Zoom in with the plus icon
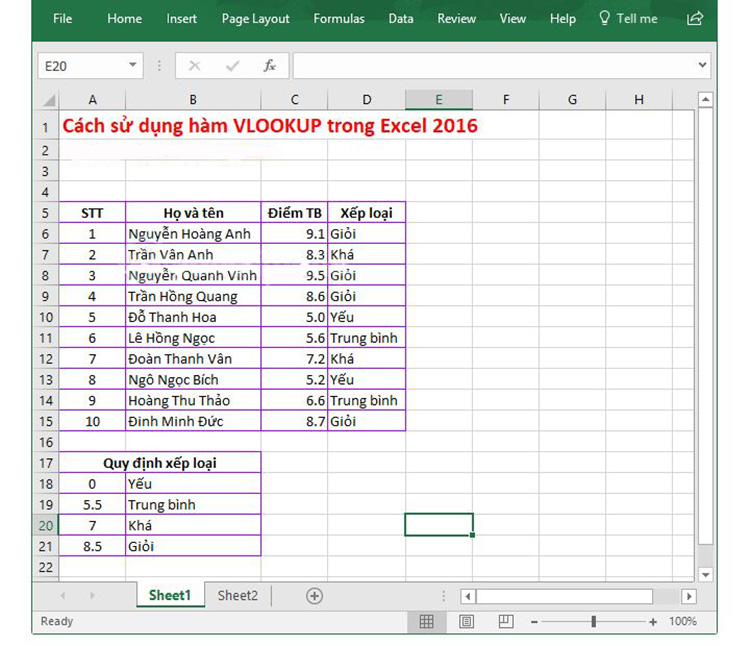Screen dimensions: 750x646 point(653,622)
